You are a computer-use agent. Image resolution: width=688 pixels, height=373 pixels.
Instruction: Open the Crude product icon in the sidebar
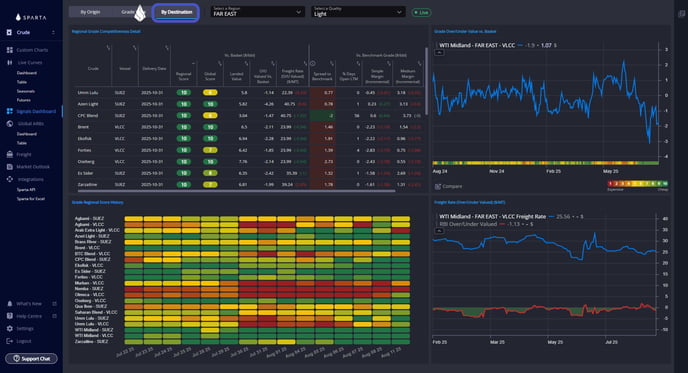(9, 32)
